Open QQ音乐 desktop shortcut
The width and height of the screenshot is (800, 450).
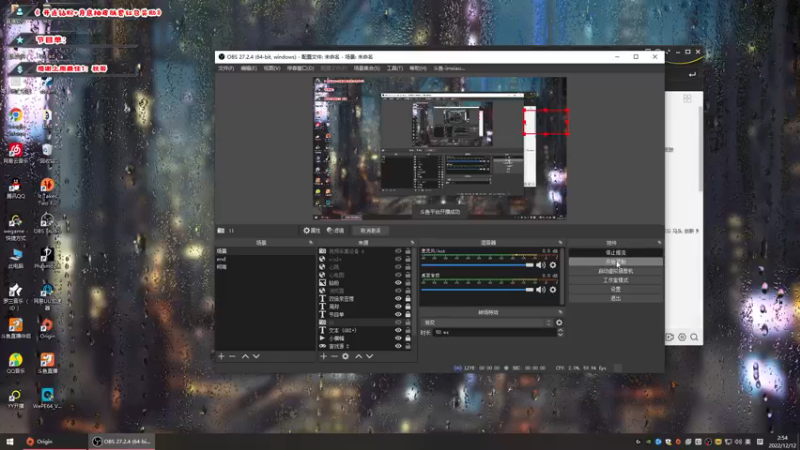point(15,363)
